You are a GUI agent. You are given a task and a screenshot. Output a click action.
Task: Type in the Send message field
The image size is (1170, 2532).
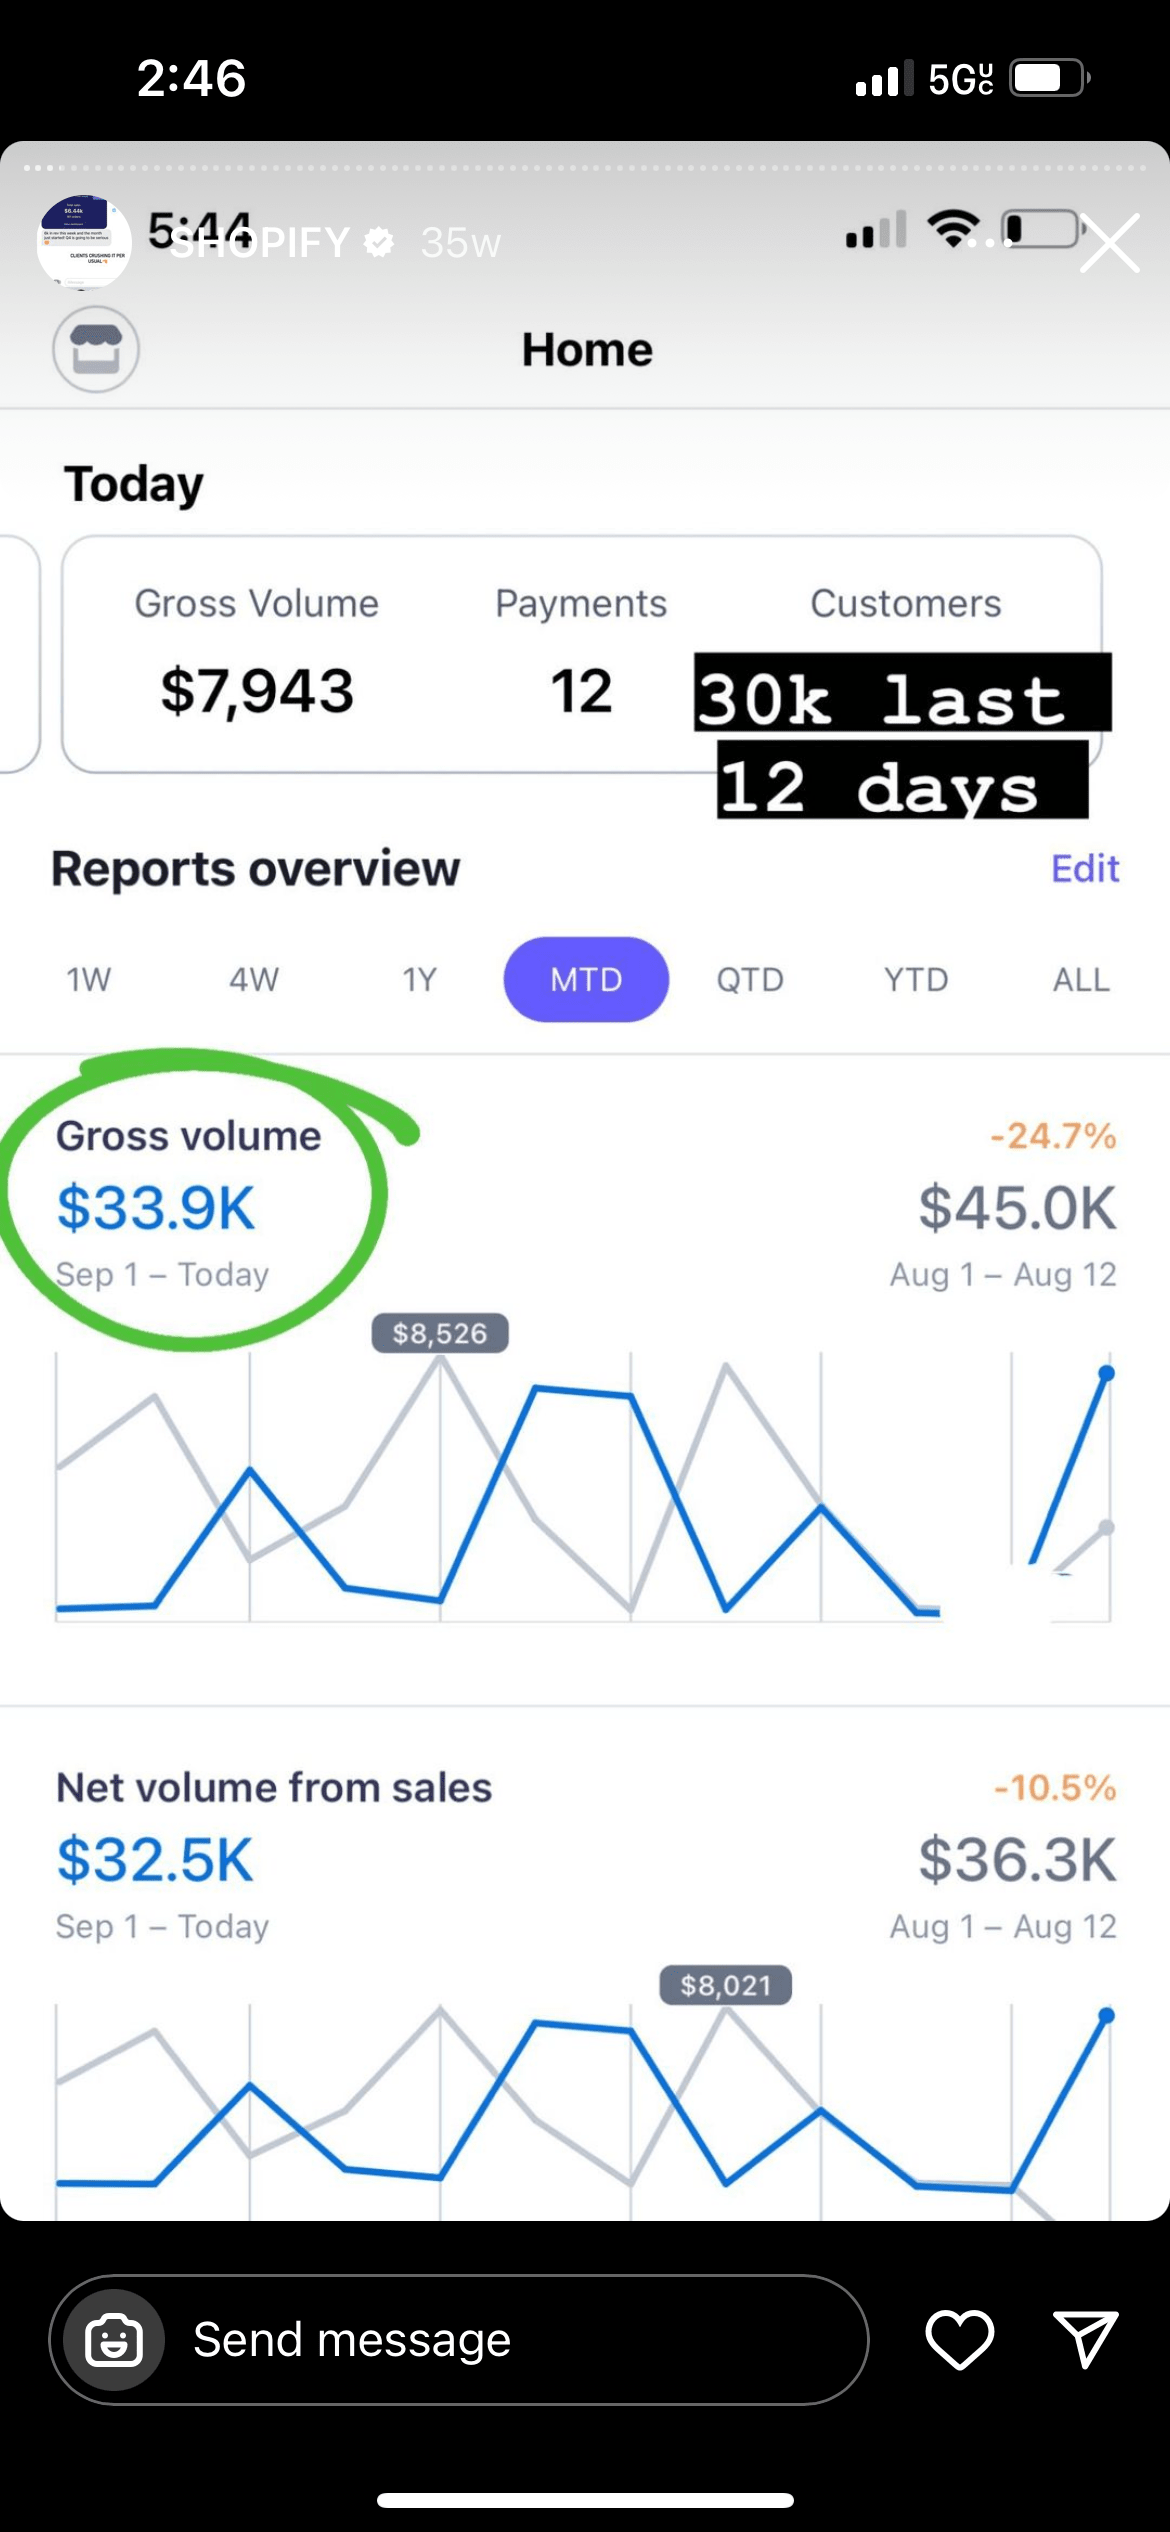(x=500, y=2340)
